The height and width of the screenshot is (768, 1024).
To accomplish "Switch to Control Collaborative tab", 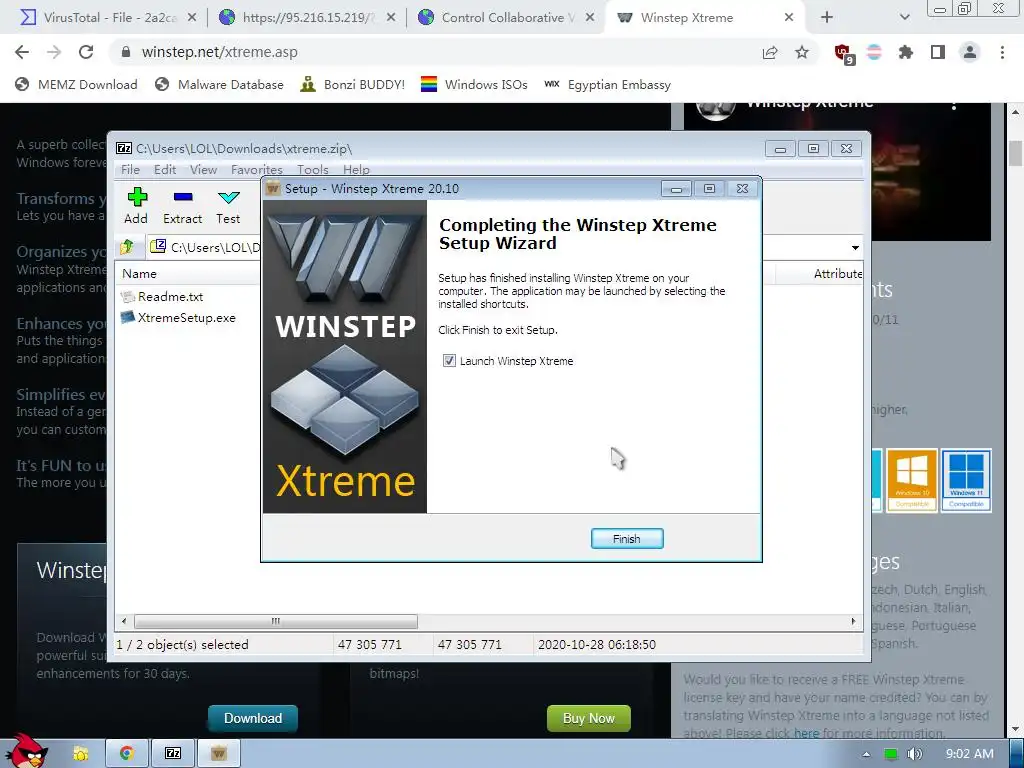I will click(x=508, y=18).
